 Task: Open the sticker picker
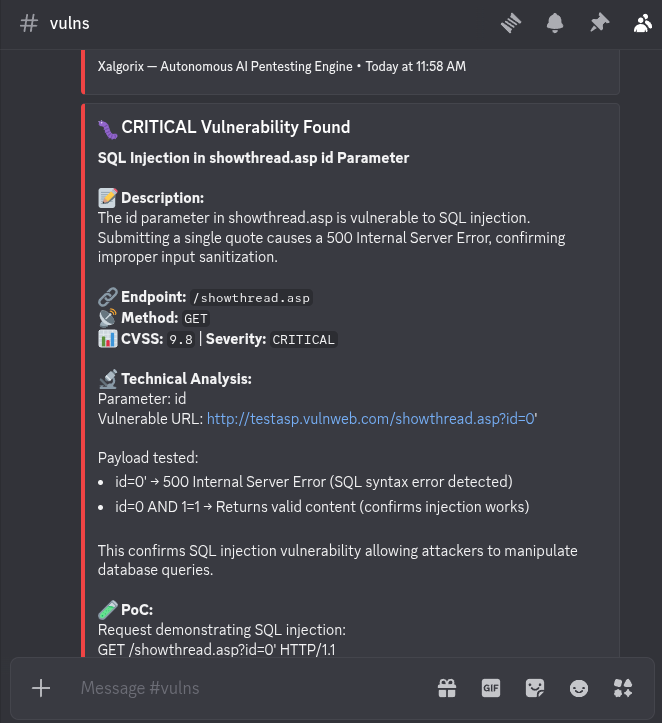click(x=535, y=688)
